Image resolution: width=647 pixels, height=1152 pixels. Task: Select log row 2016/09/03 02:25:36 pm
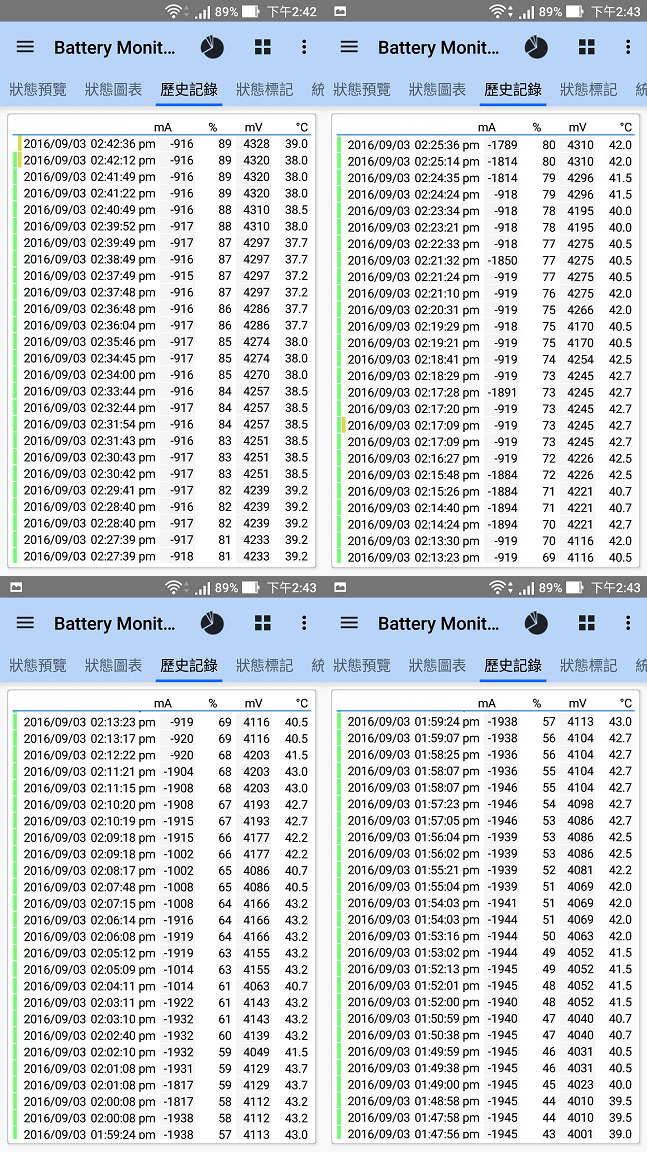pos(486,145)
